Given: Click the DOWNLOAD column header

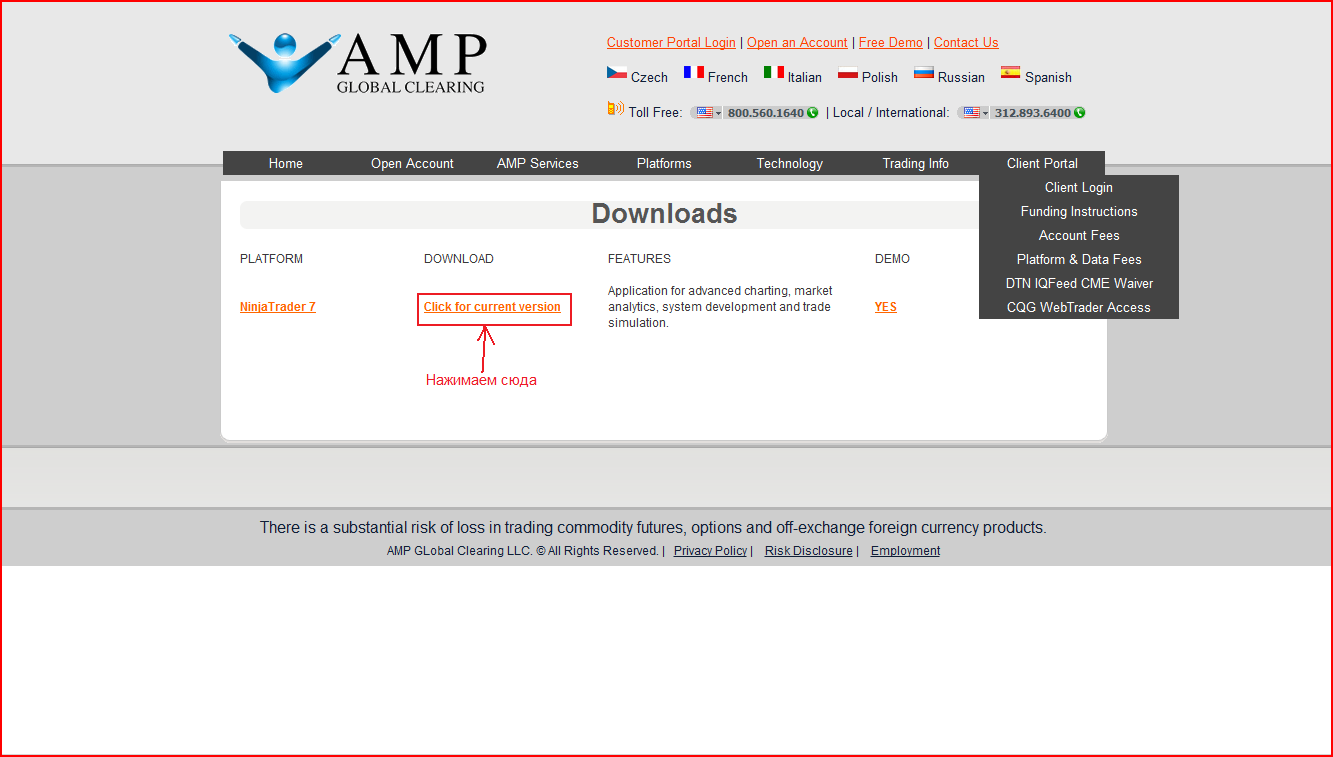Looking at the screenshot, I should (459, 259).
